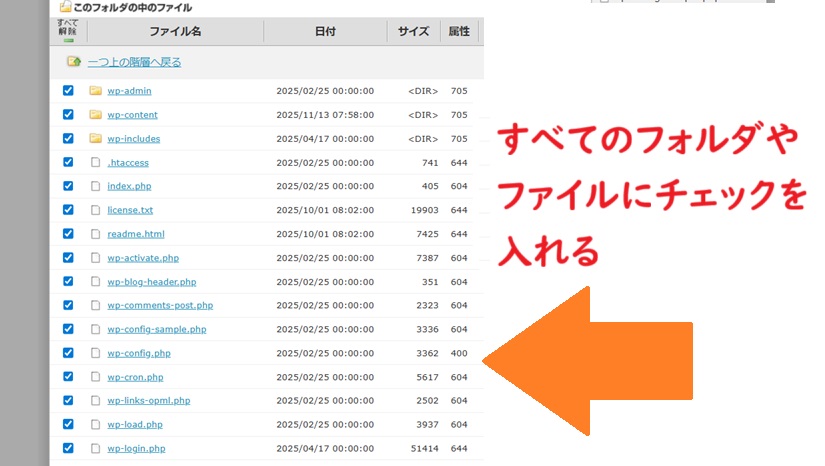Click the wp-load.php file icon

click(x=95, y=424)
